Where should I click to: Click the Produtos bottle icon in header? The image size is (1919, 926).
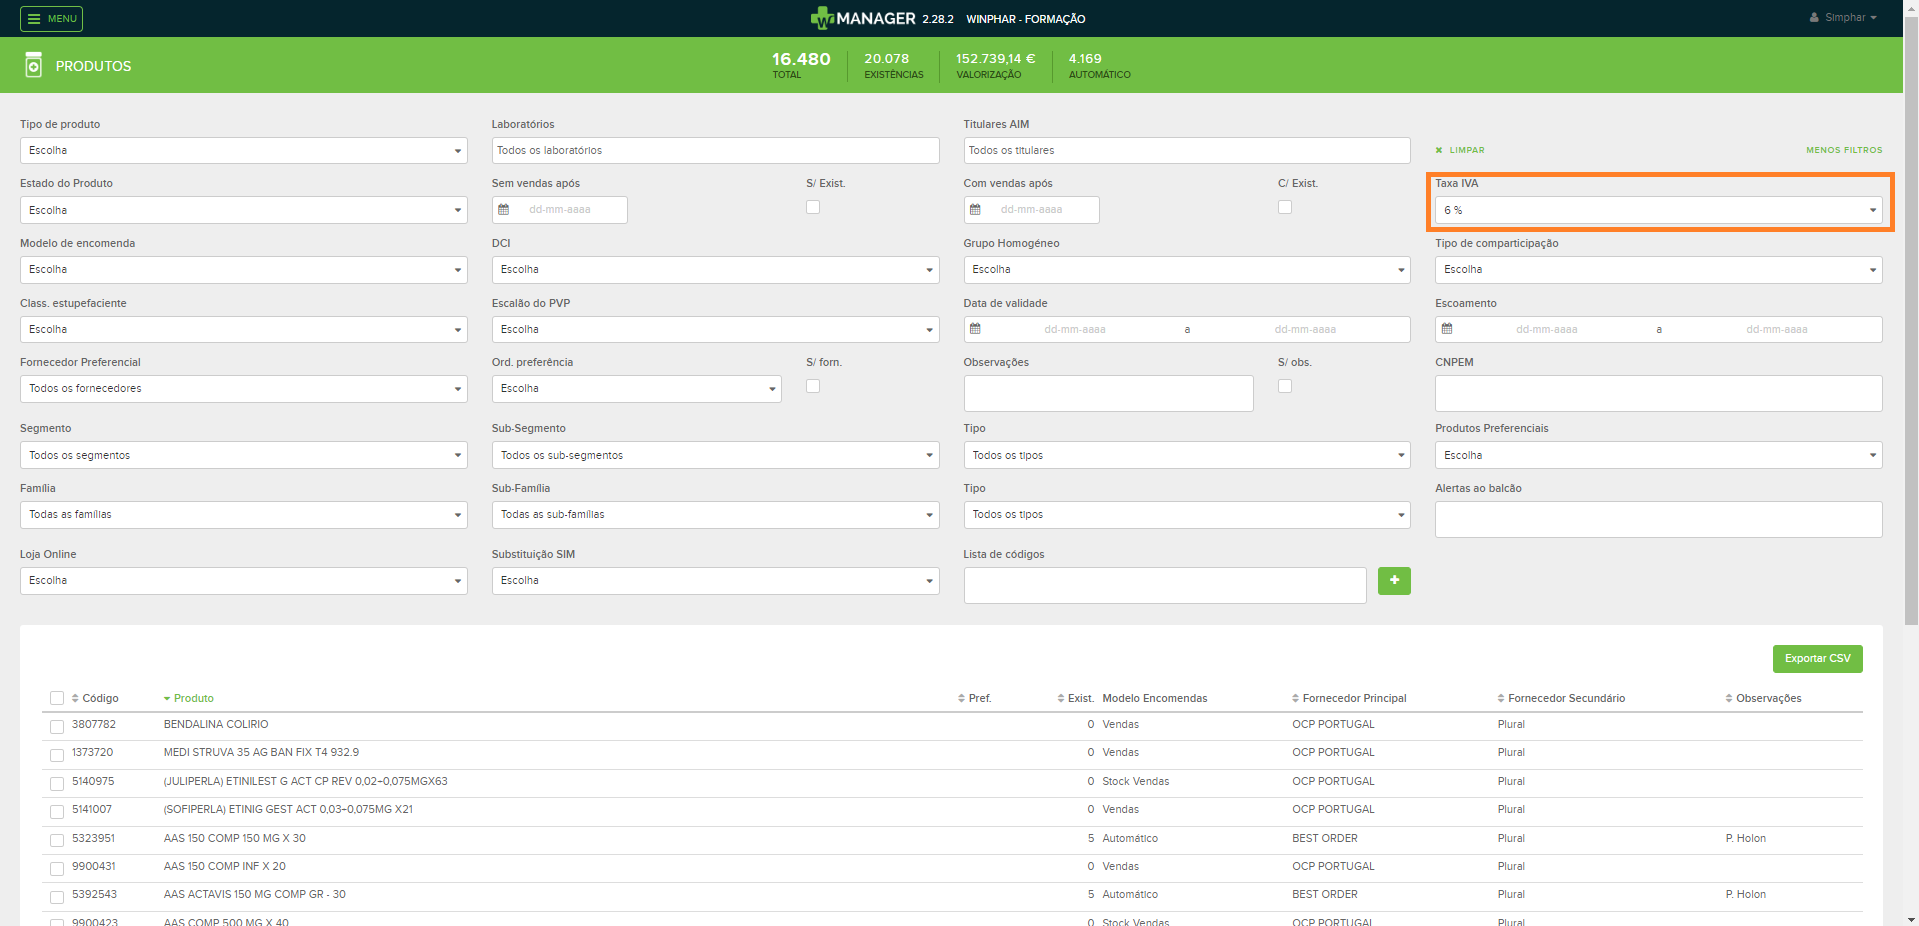[33, 65]
